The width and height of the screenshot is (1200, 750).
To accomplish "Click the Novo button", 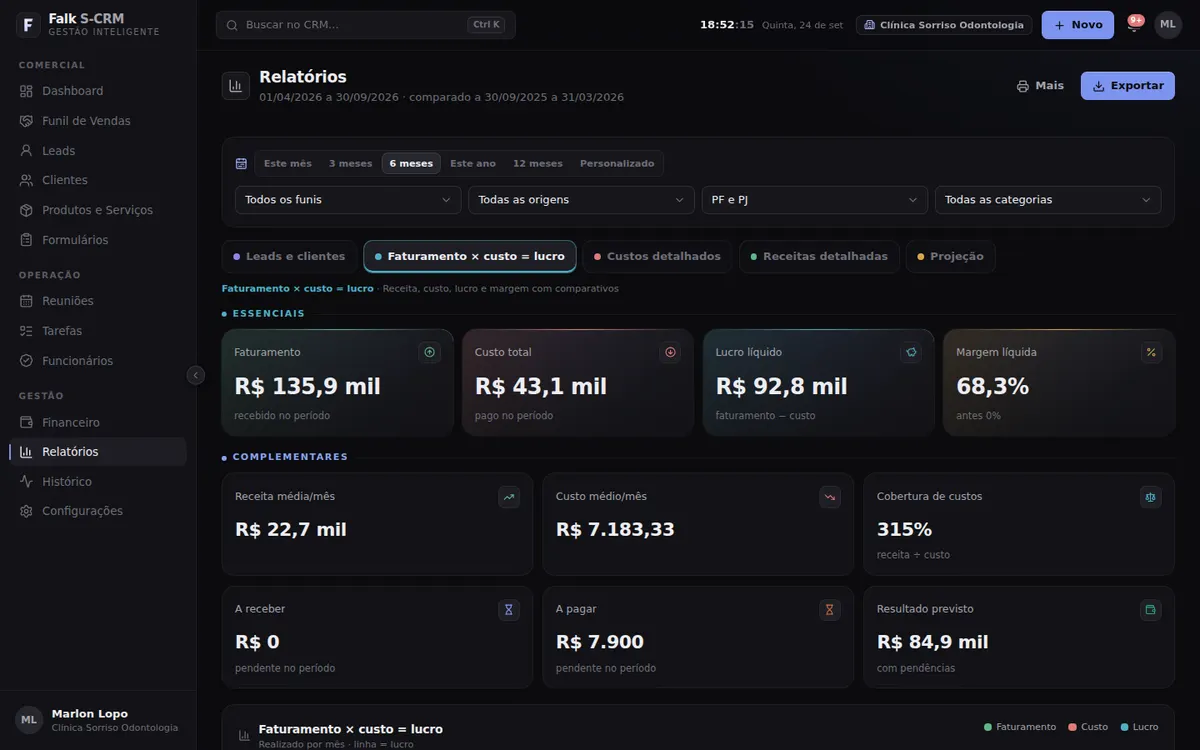I will (1078, 25).
